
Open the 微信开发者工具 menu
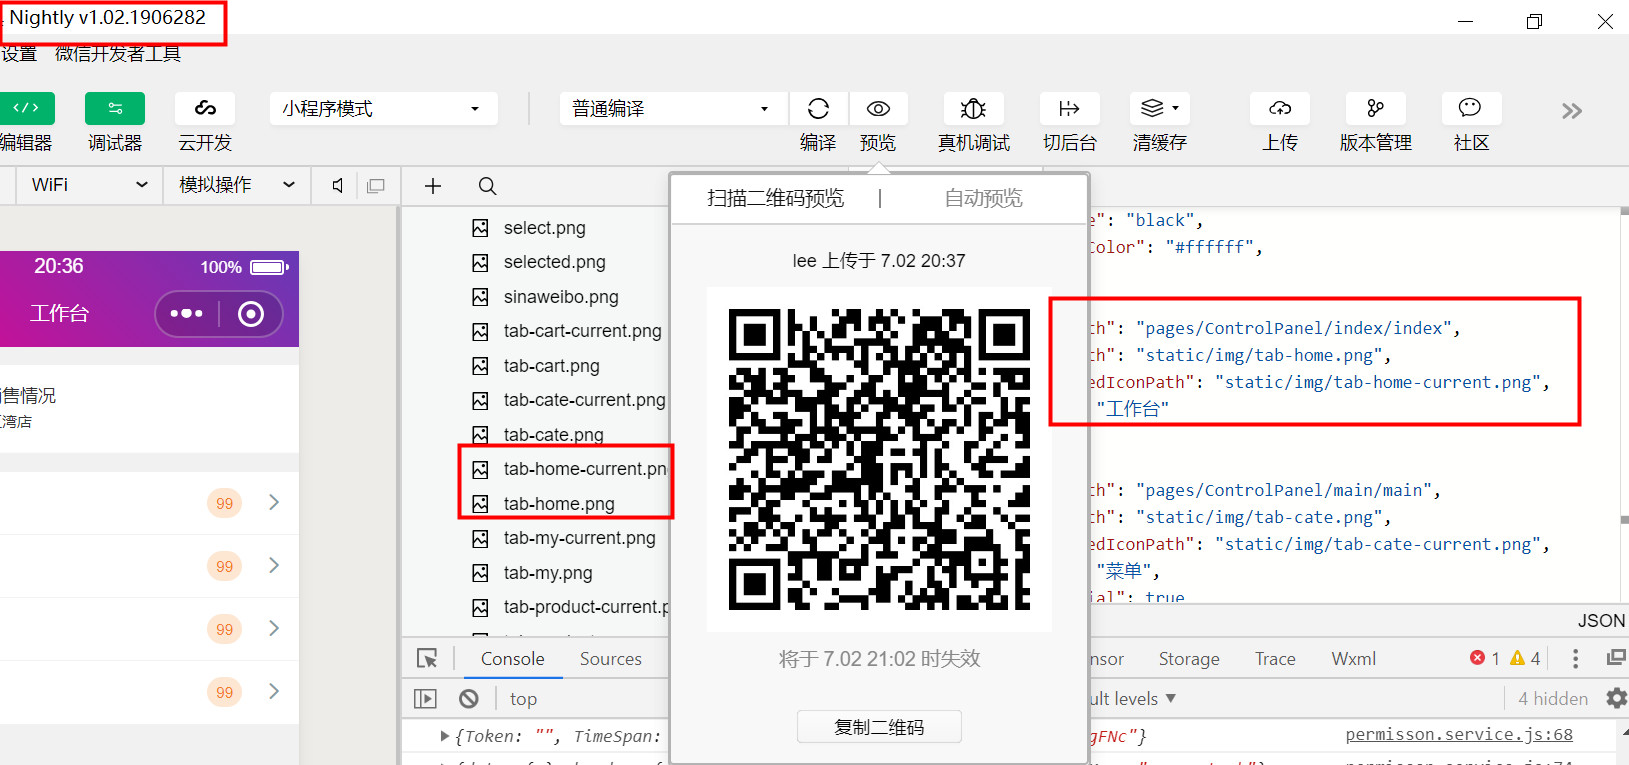pos(118,54)
